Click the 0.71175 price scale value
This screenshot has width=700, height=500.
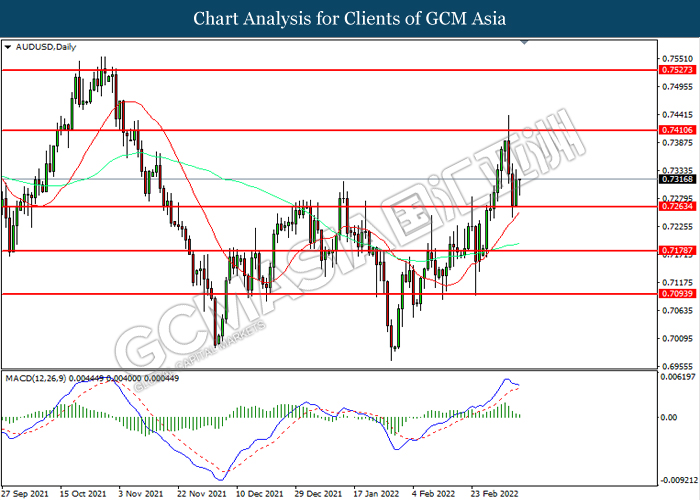pyautogui.click(x=678, y=283)
